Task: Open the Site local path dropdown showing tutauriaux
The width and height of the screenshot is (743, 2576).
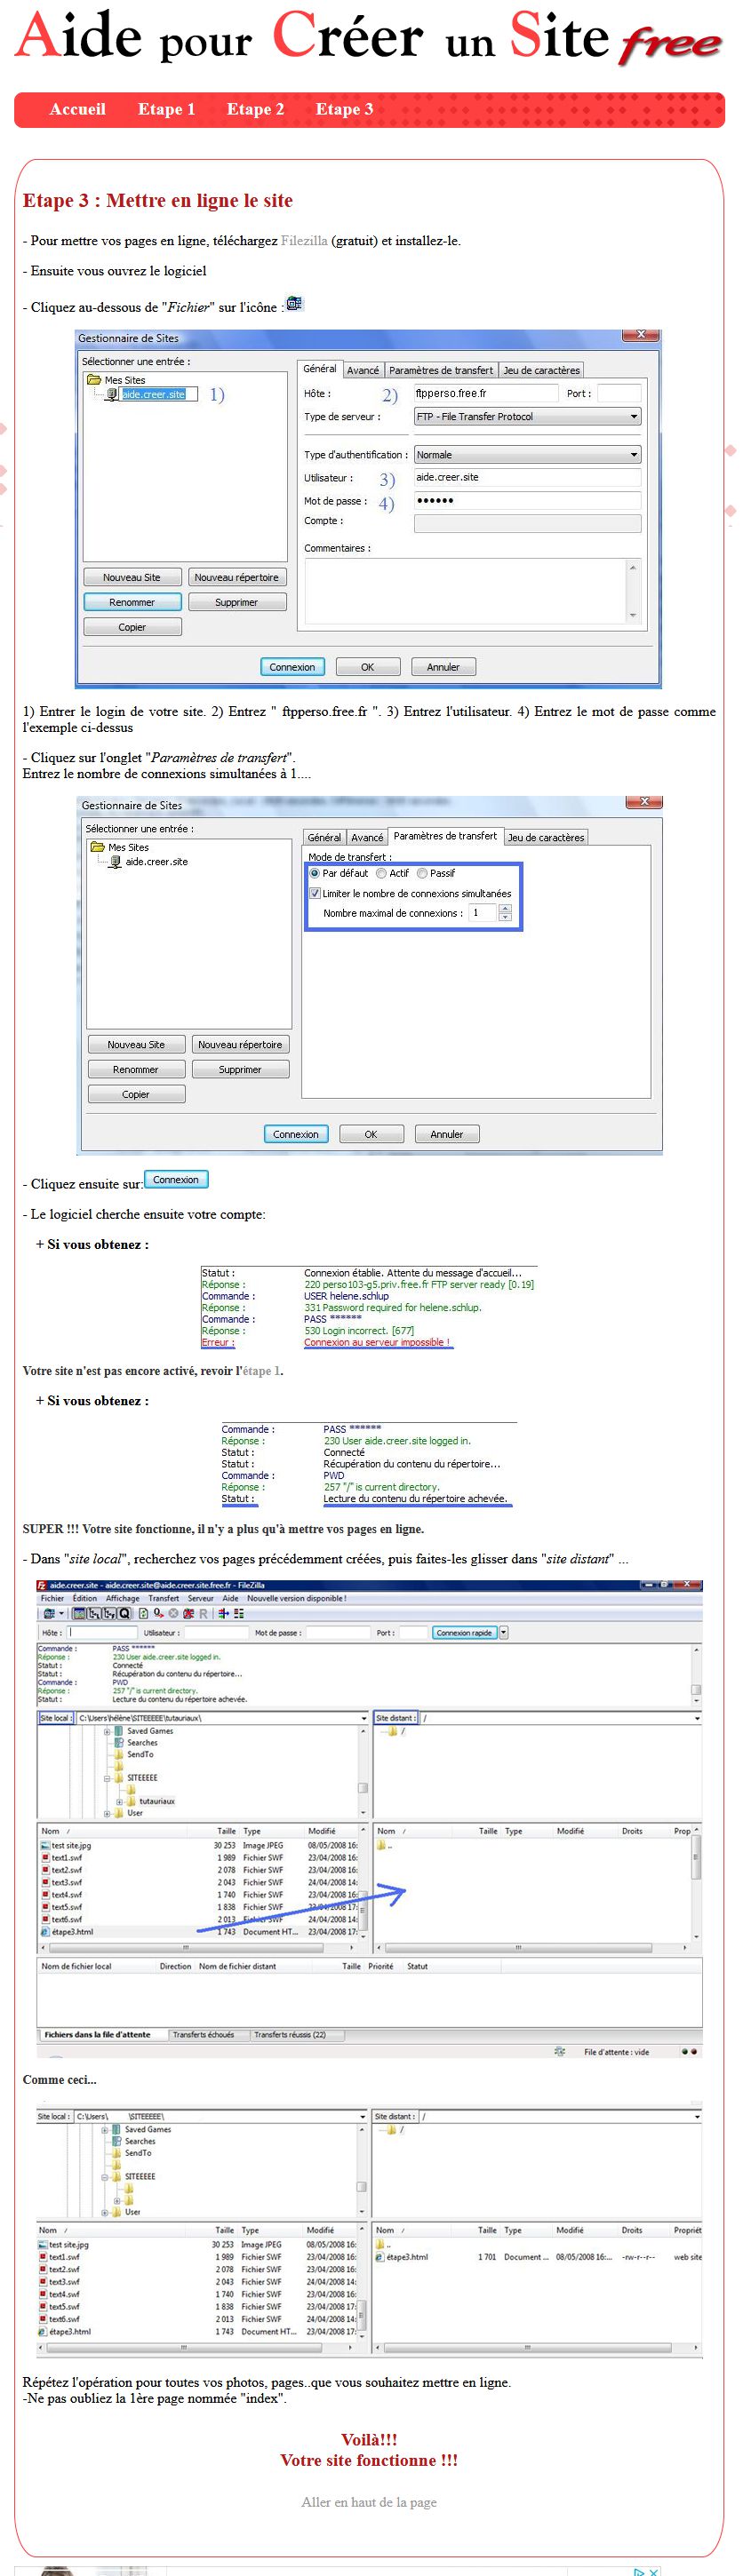Action: [x=363, y=1718]
